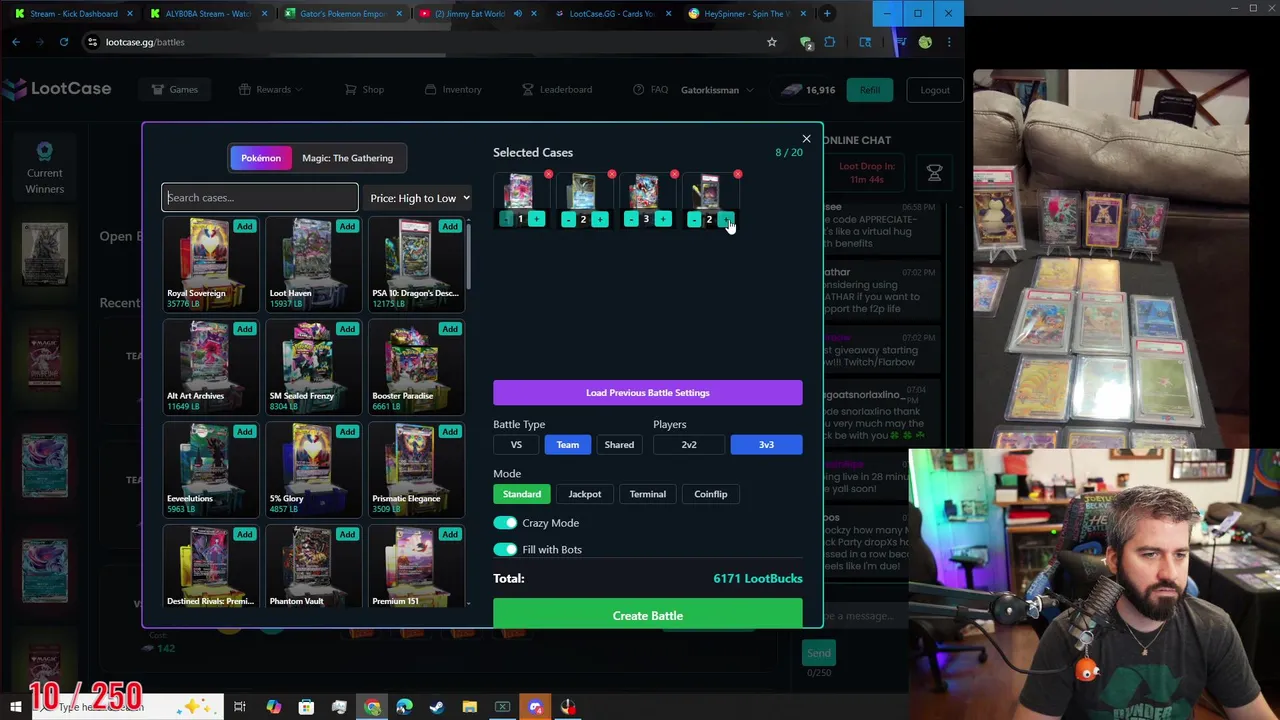Add the Loot Haven case
The height and width of the screenshot is (720, 1280).
(347, 227)
